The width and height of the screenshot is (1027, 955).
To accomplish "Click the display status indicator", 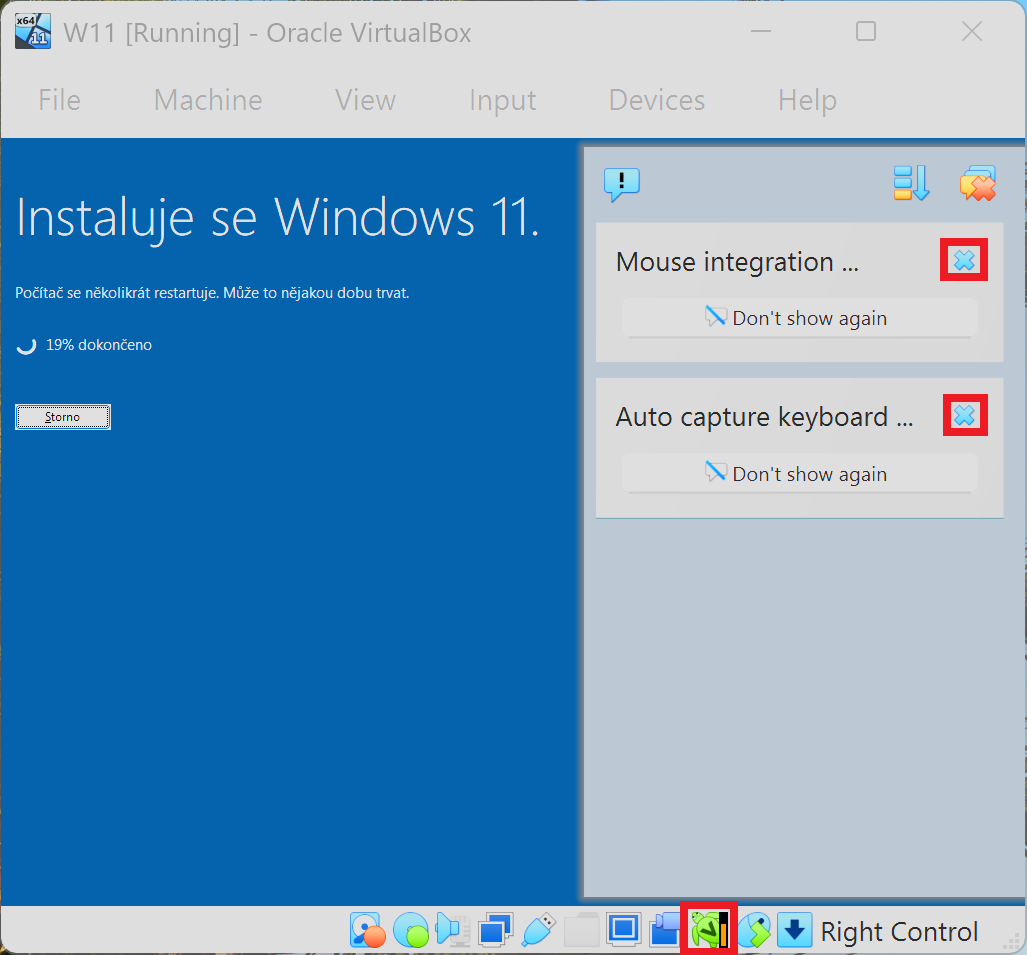I will click(624, 930).
